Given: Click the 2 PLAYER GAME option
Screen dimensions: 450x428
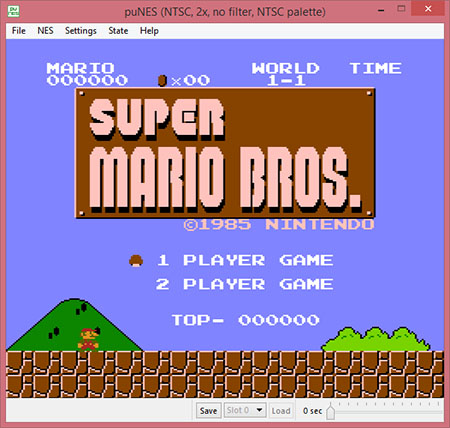Looking at the screenshot, I should point(245,284).
